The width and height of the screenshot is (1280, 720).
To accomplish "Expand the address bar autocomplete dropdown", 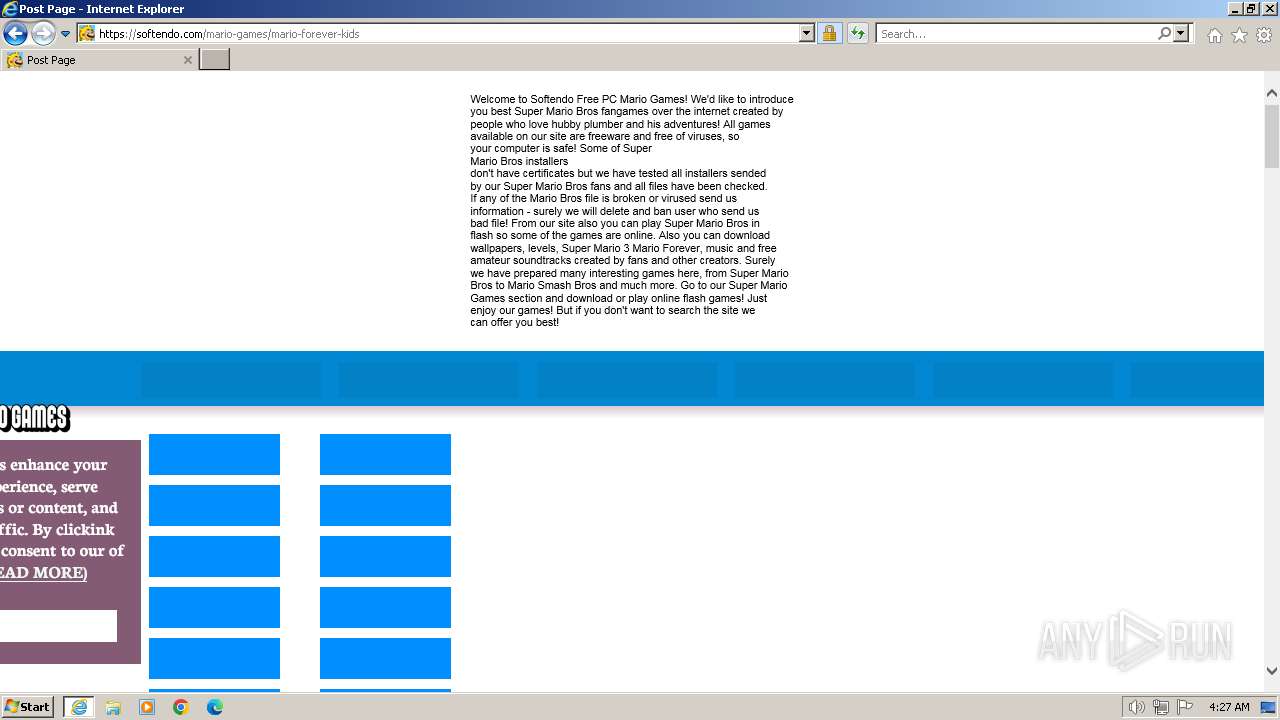I will pyautogui.click(x=807, y=33).
